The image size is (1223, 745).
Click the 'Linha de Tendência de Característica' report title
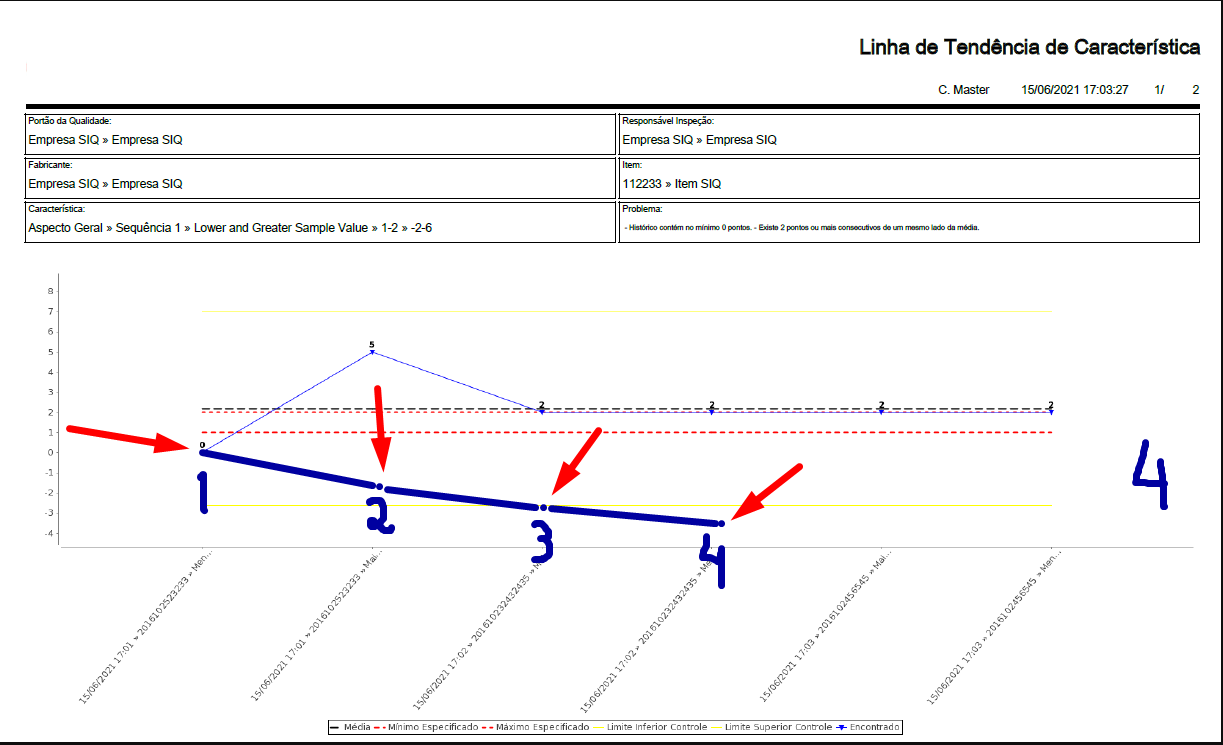point(1030,47)
